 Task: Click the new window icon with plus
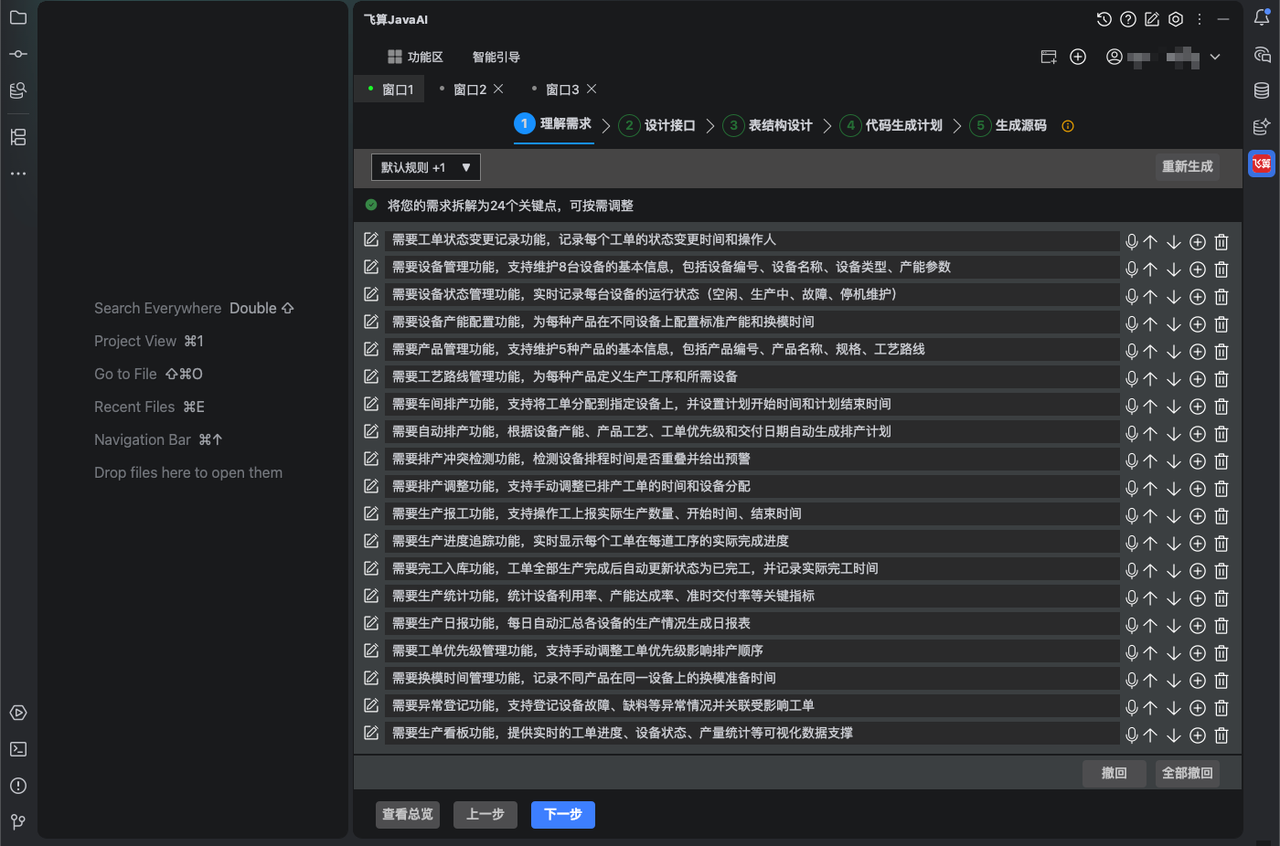point(1049,57)
